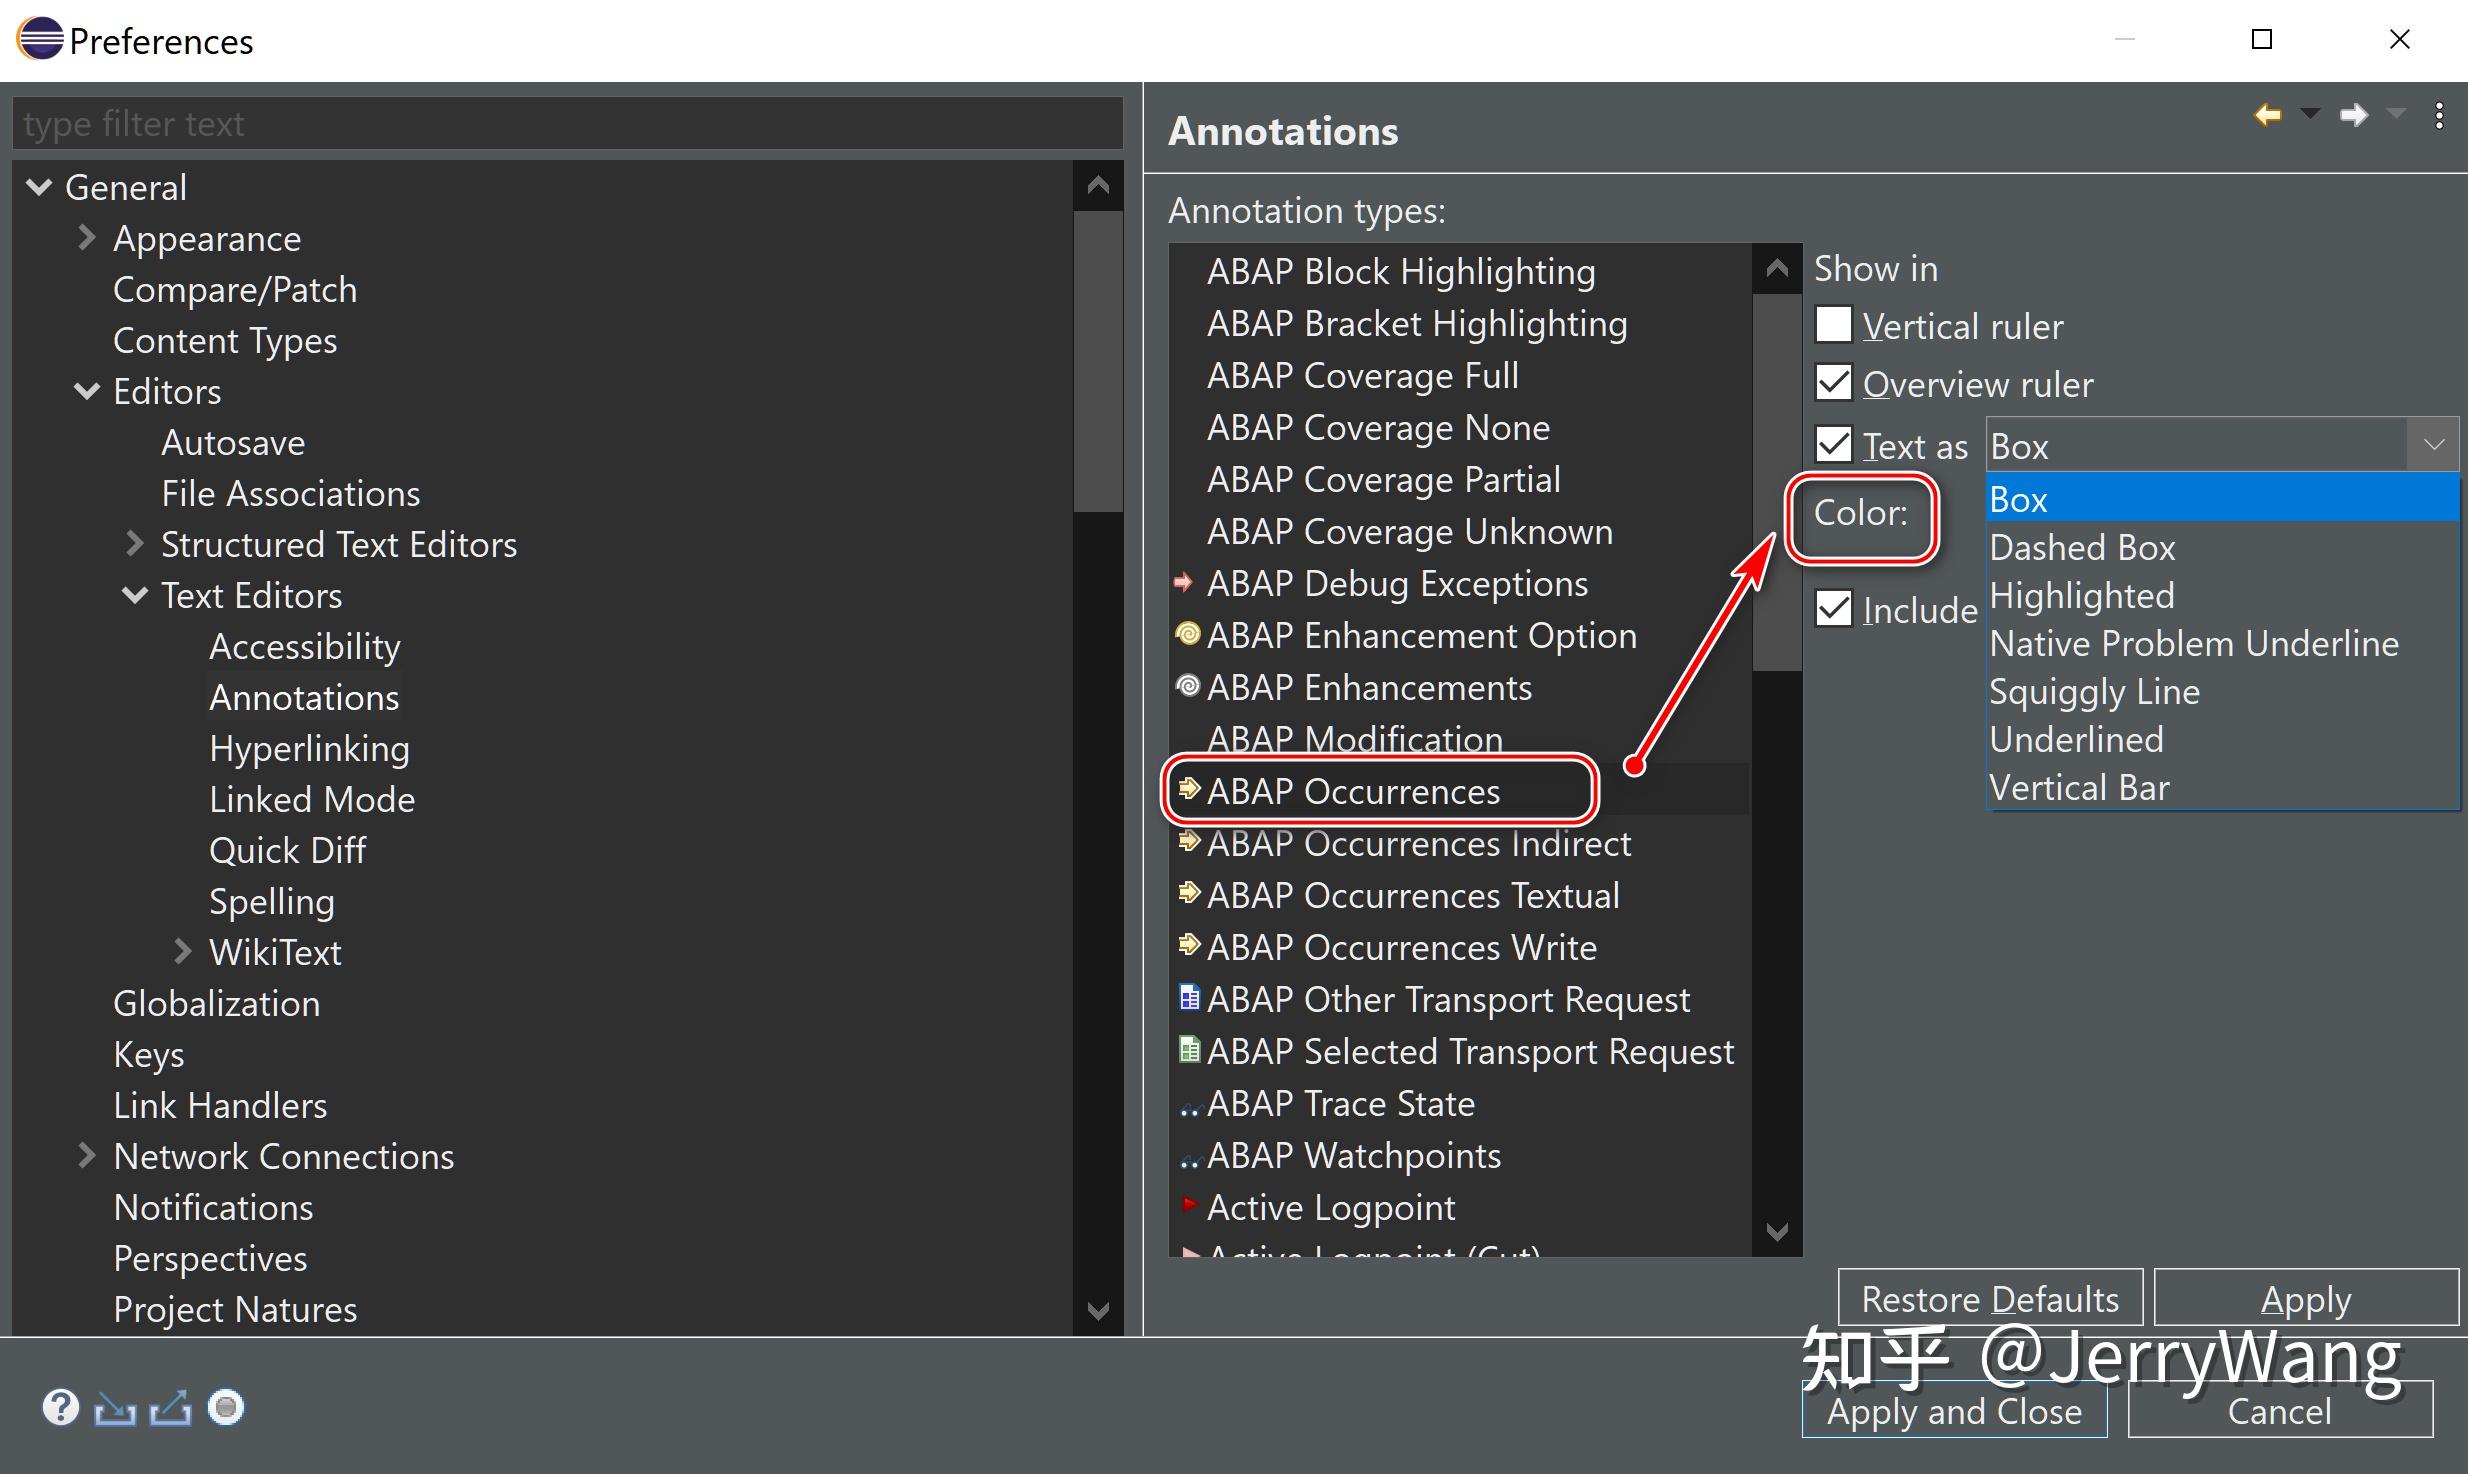Open the view menu via three-dot icon
The height and width of the screenshot is (1474, 2468).
tap(2440, 114)
